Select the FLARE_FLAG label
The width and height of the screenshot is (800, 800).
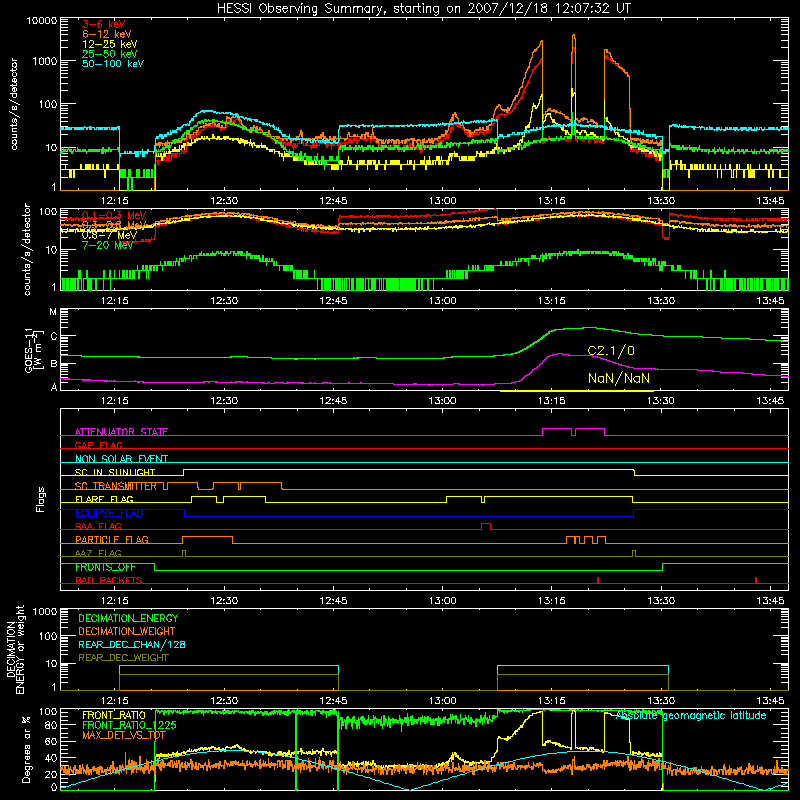[x=104, y=499]
